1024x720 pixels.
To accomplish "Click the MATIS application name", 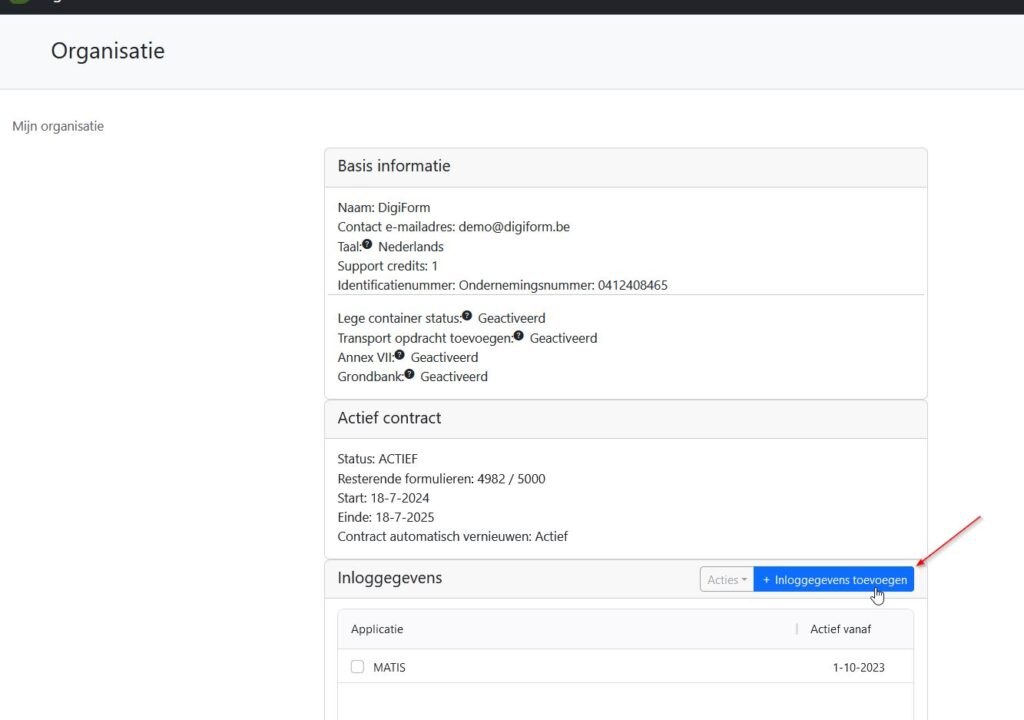I will 389,667.
